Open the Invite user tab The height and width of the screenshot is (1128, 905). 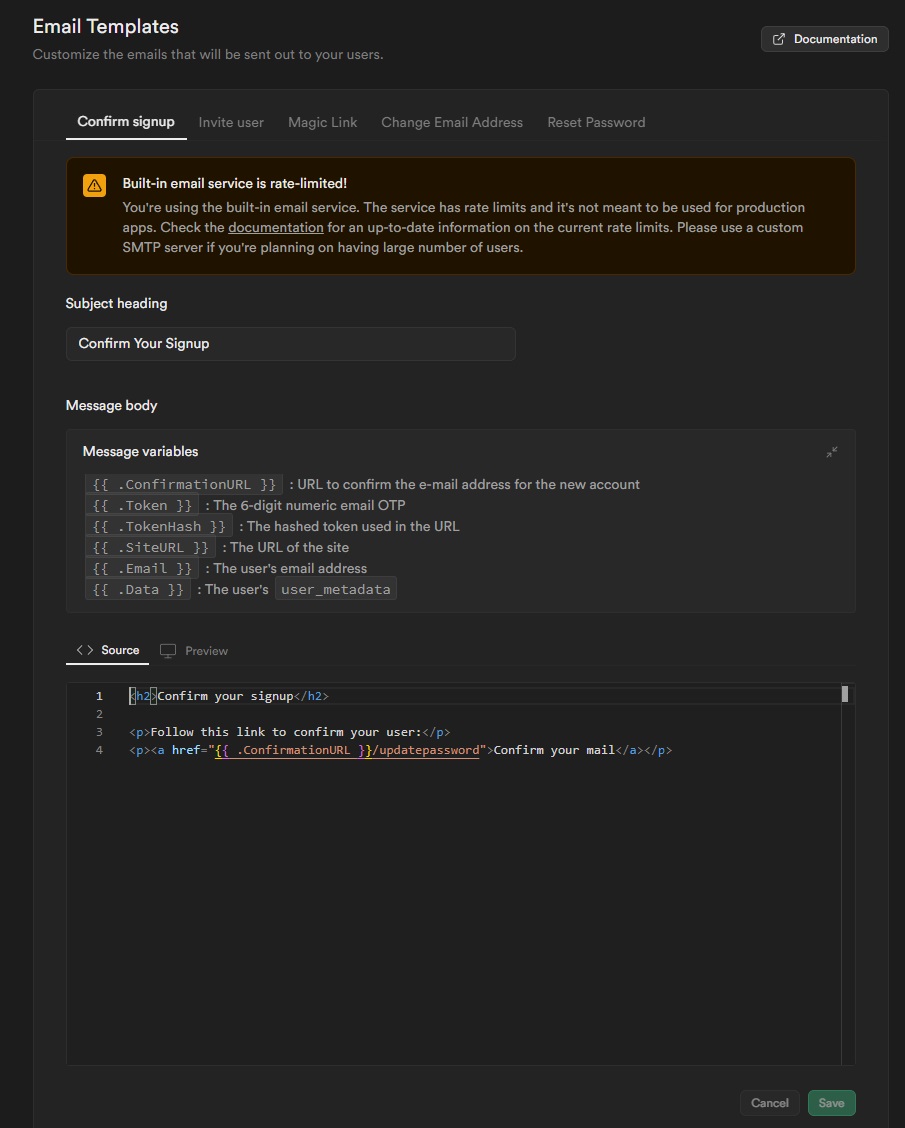click(x=231, y=122)
